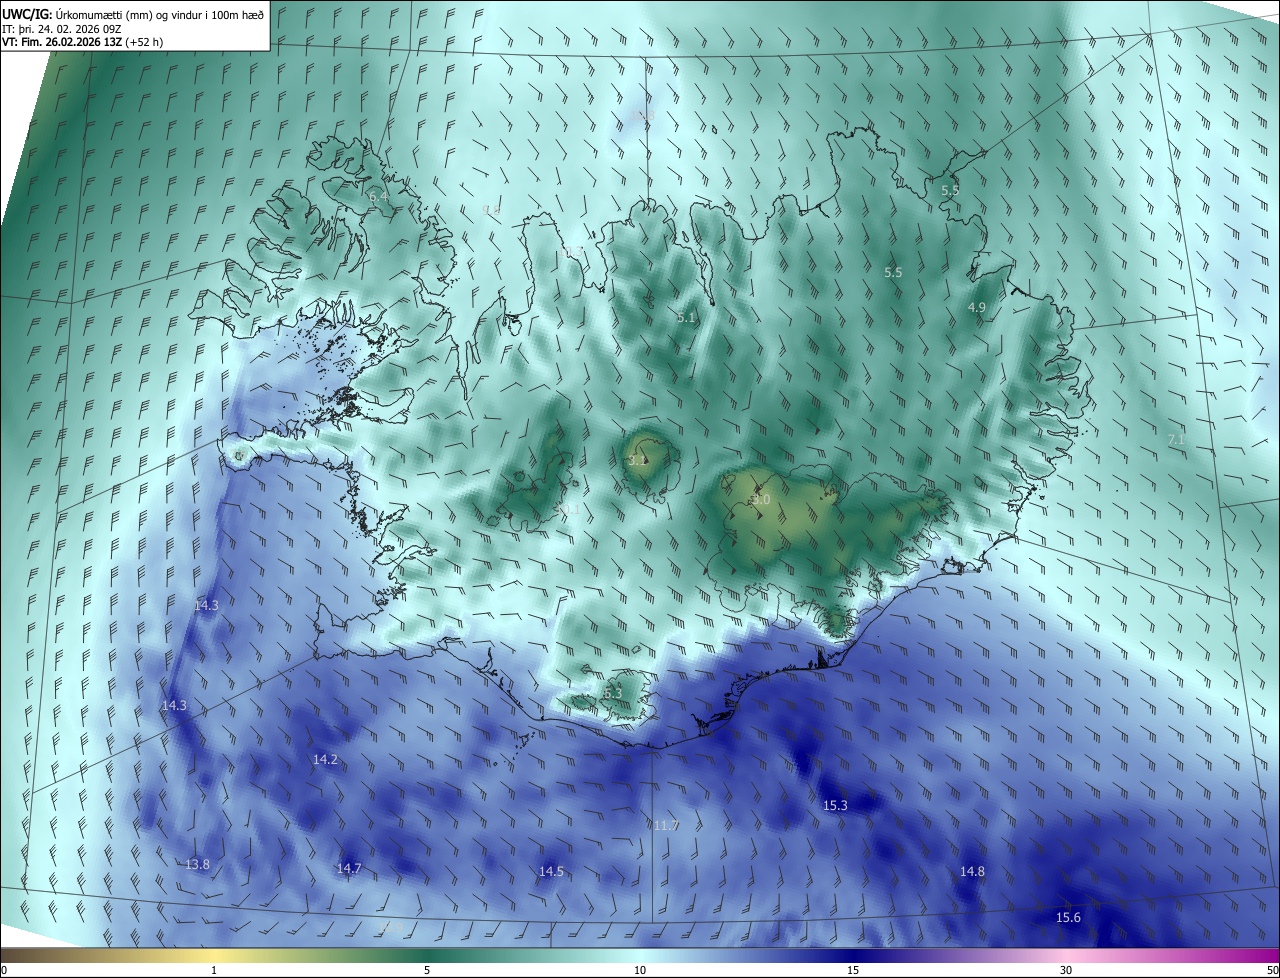Click the legend tick label 50

tap(1272, 970)
